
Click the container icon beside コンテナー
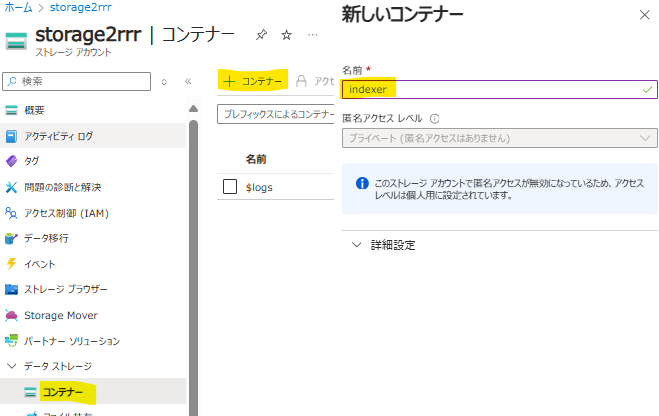[x=30, y=392]
